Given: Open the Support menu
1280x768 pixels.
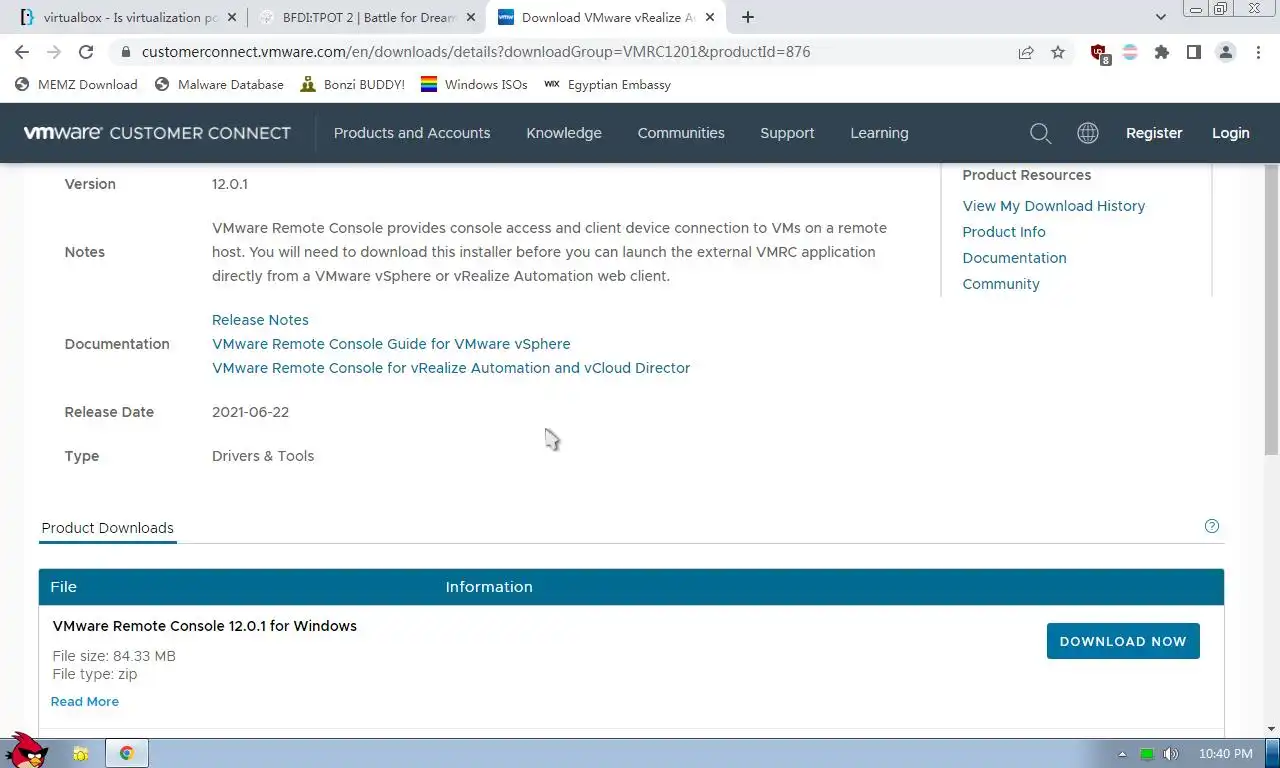Looking at the screenshot, I should (x=787, y=133).
